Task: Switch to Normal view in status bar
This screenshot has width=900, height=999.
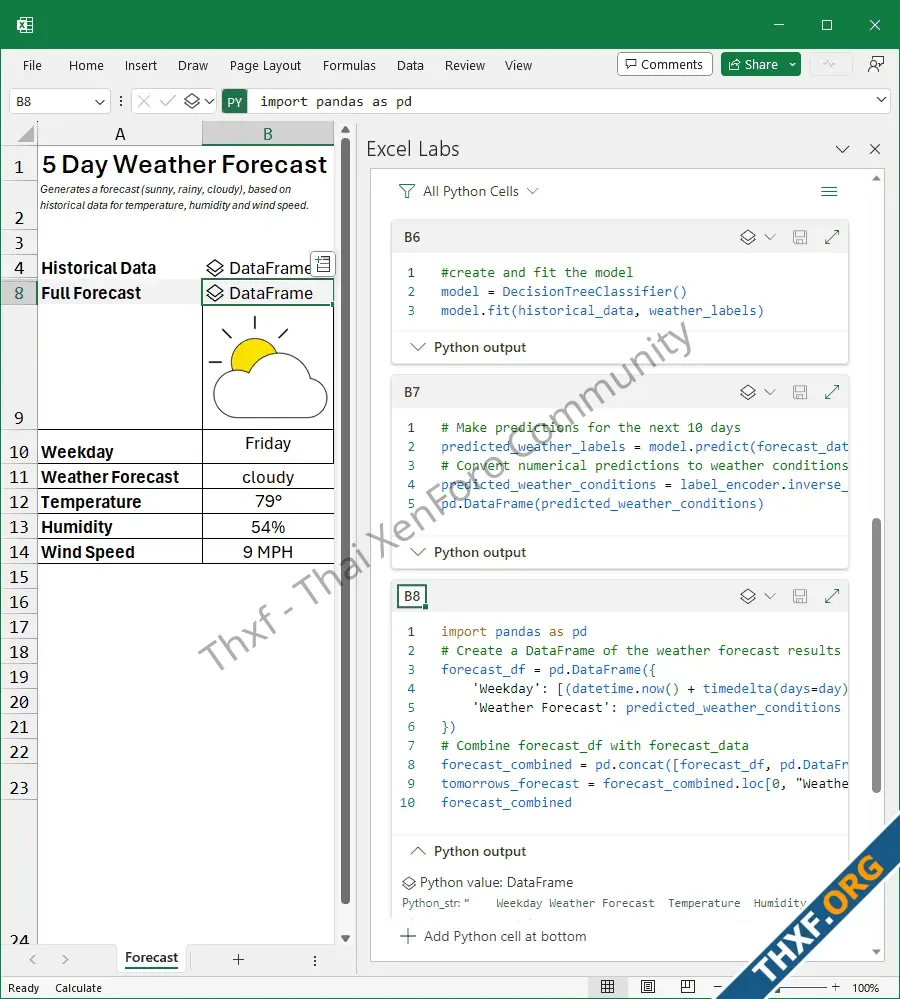Action: point(607,987)
